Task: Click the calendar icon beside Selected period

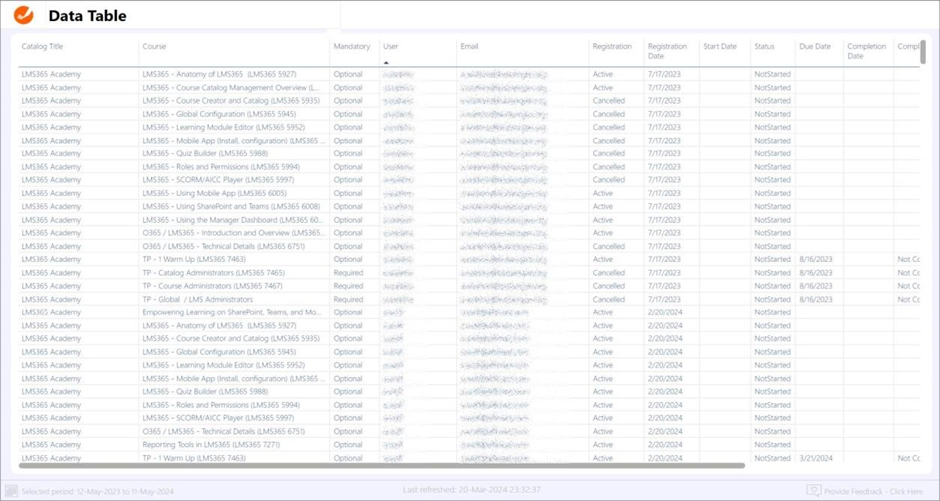Action: pyautogui.click(x=11, y=491)
